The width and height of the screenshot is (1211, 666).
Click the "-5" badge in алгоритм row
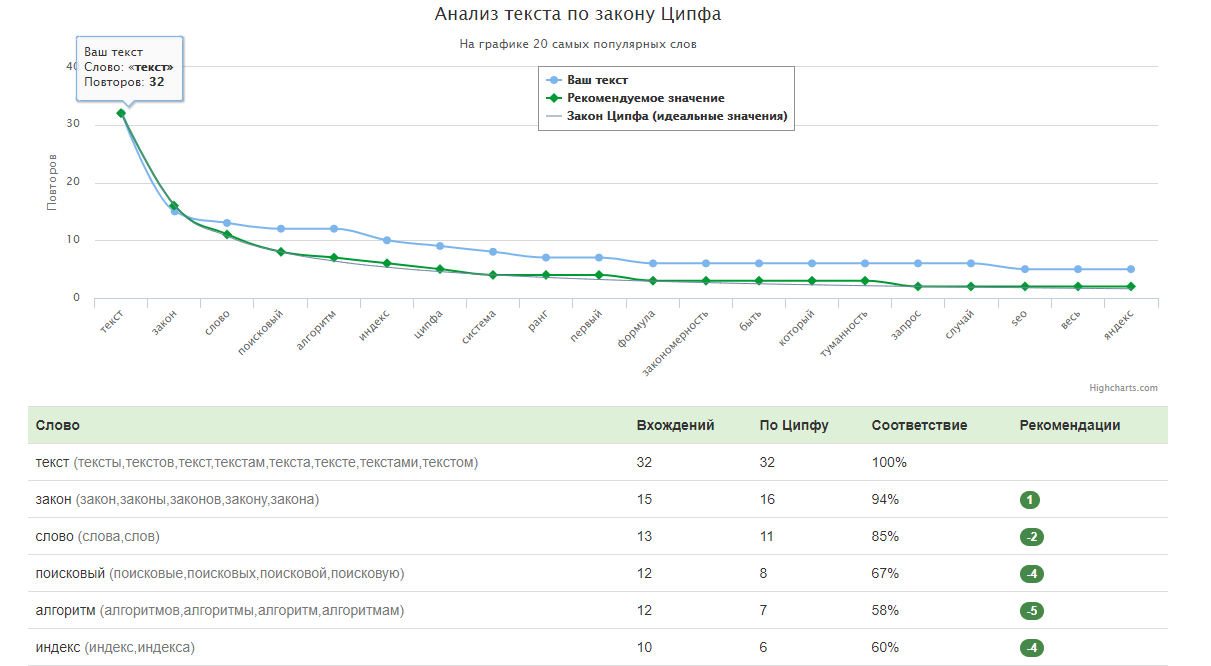pos(1031,611)
